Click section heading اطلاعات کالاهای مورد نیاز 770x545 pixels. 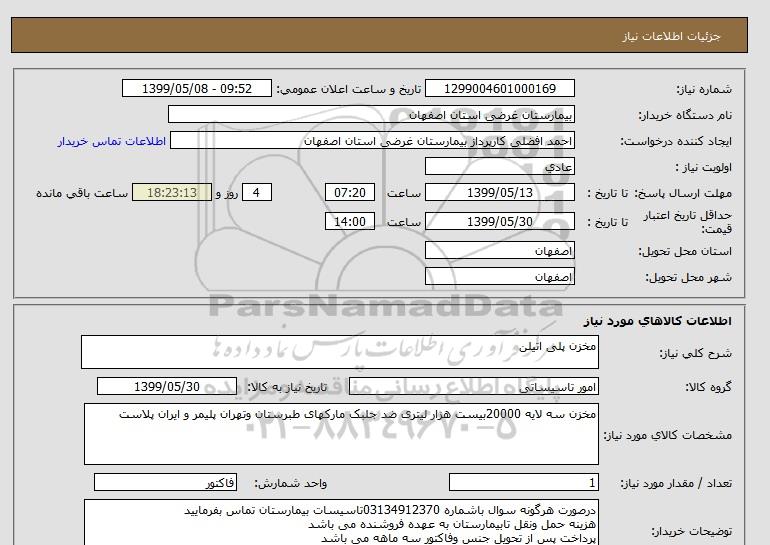(x=658, y=321)
